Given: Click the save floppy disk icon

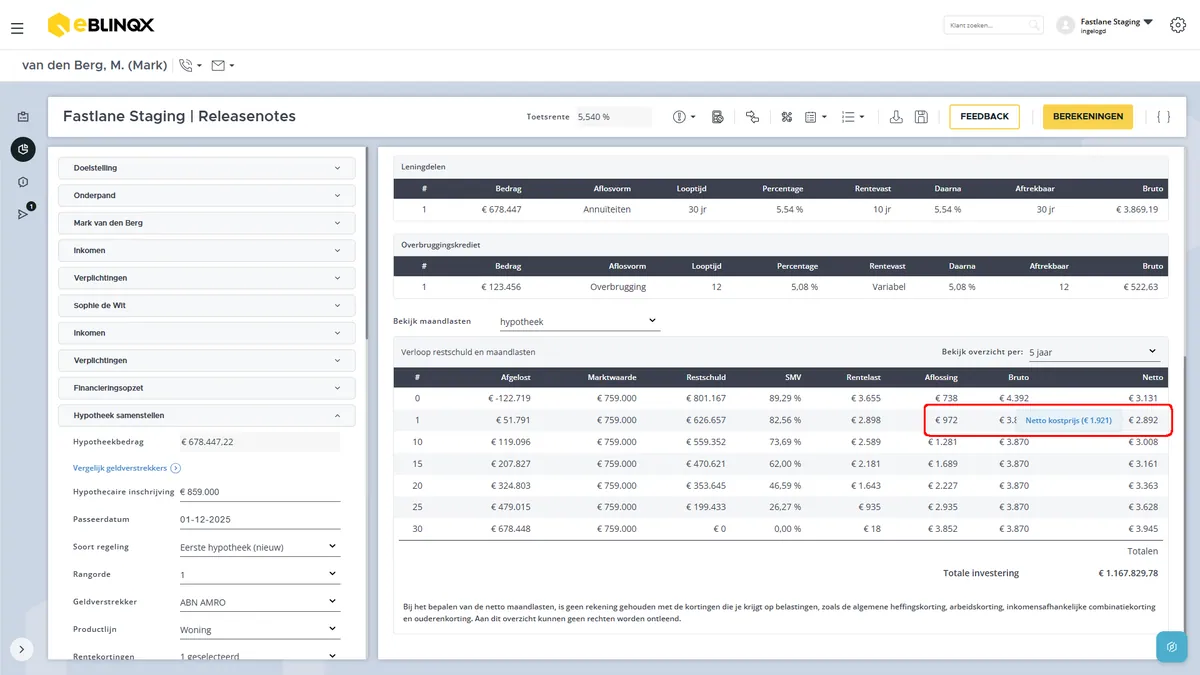Looking at the screenshot, I should [921, 117].
